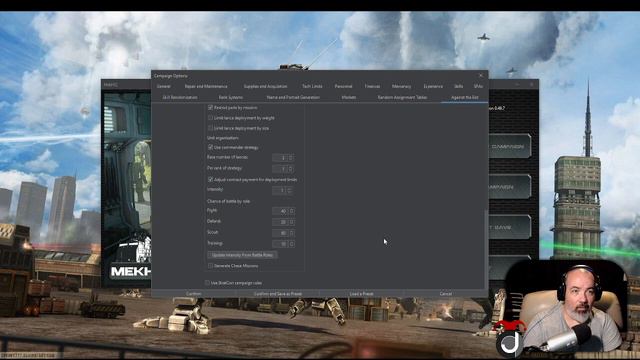Click the Percent of strategy value field

coord(280,169)
